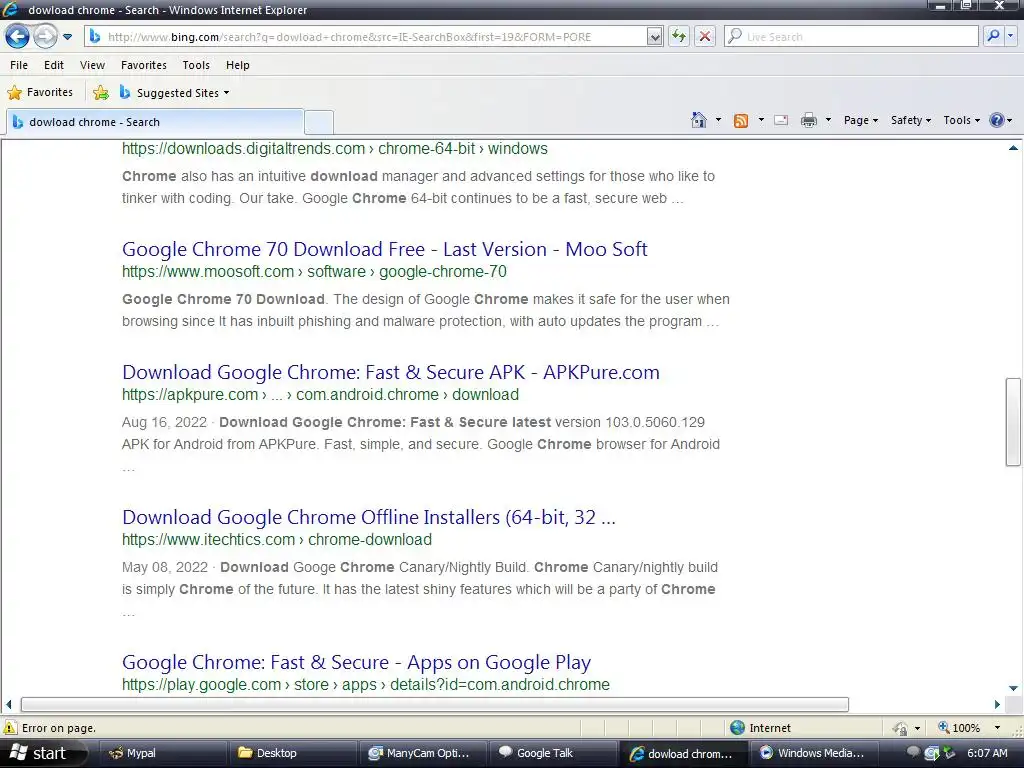
Task: Click the Home icon
Action: click(699, 120)
